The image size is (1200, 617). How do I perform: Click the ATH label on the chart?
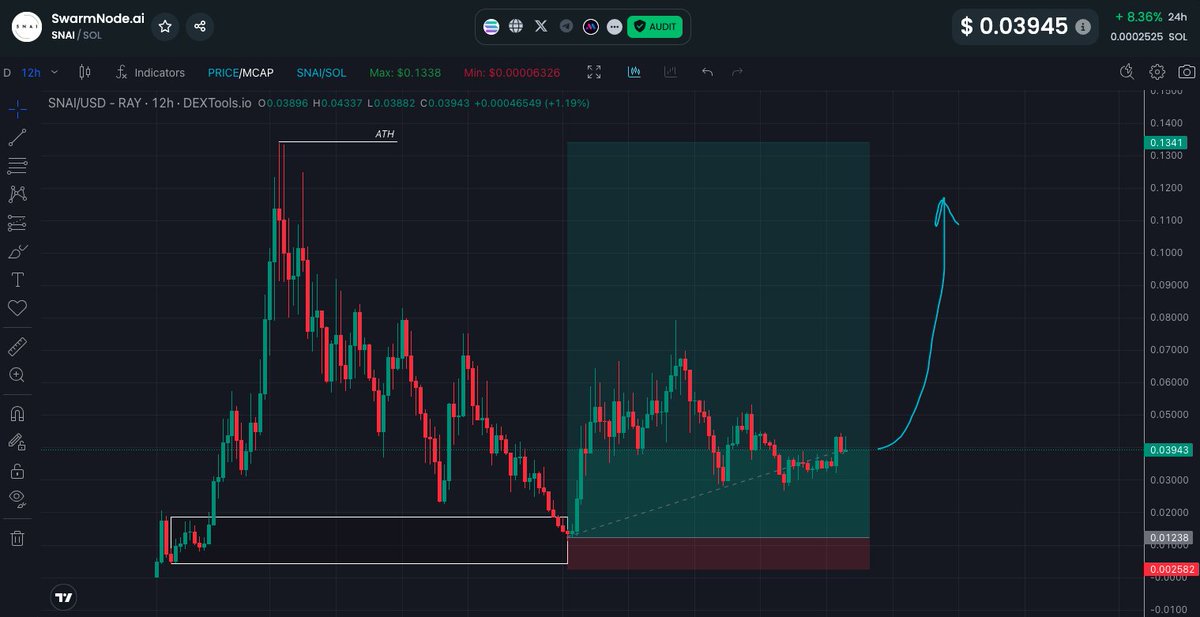384,134
